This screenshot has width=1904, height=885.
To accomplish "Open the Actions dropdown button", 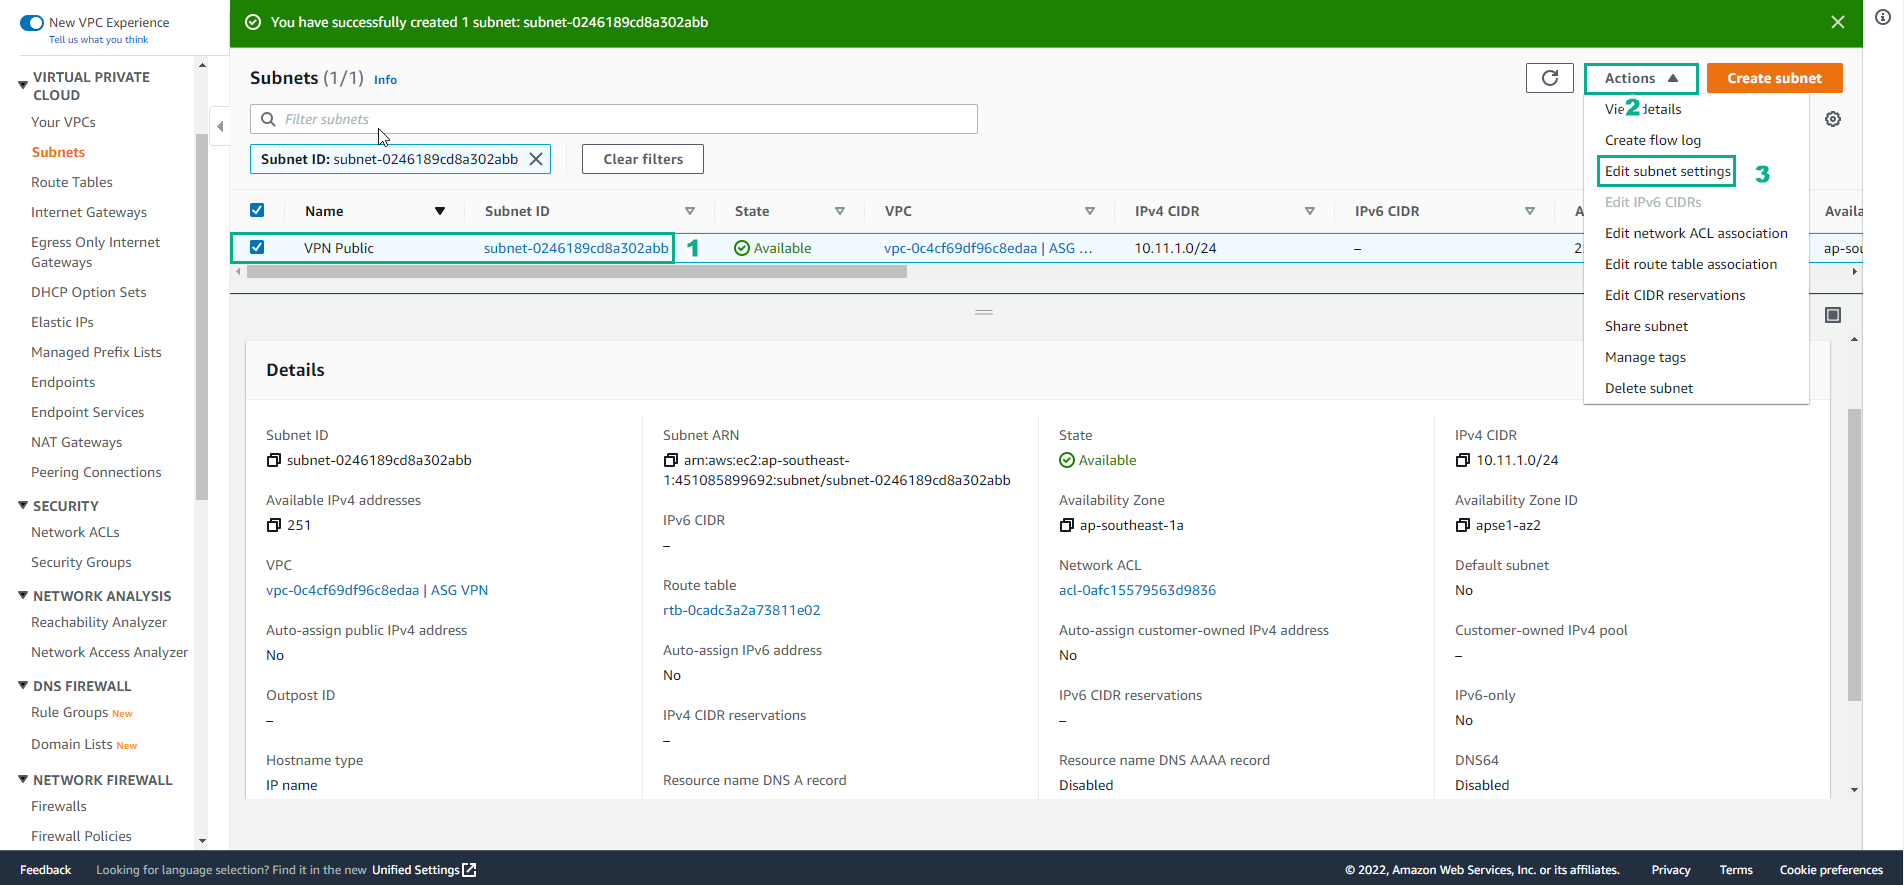I will (1641, 78).
